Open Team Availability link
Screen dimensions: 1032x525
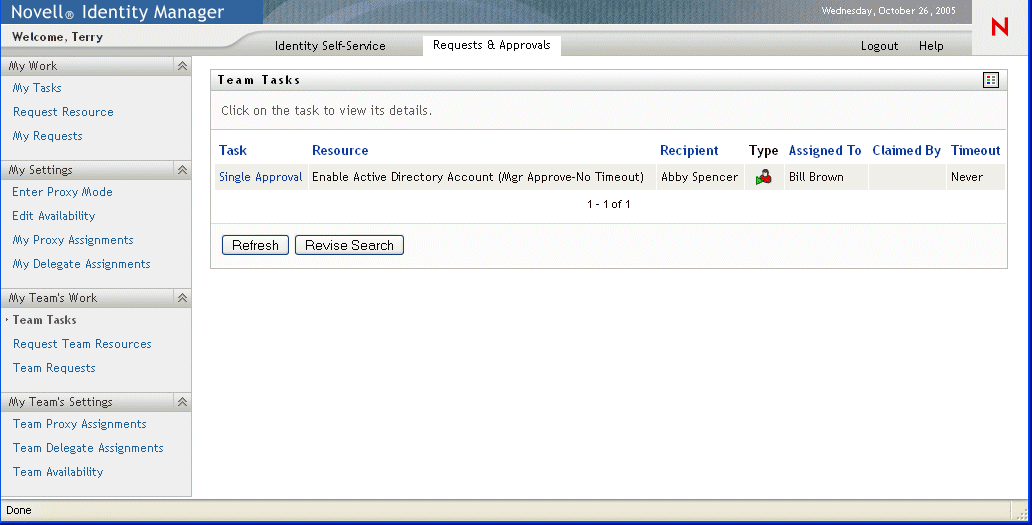58,472
